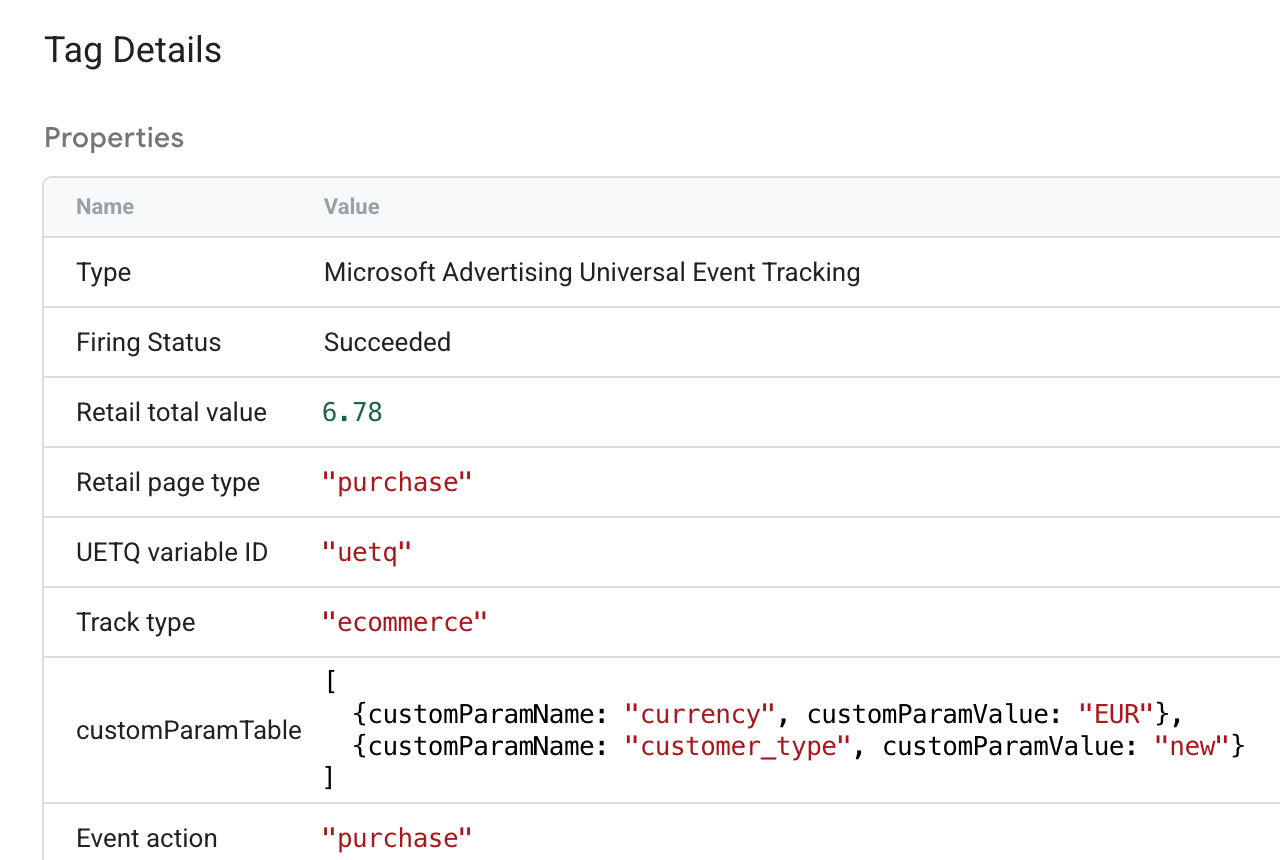Click the "uetq" string value

click(367, 552)
